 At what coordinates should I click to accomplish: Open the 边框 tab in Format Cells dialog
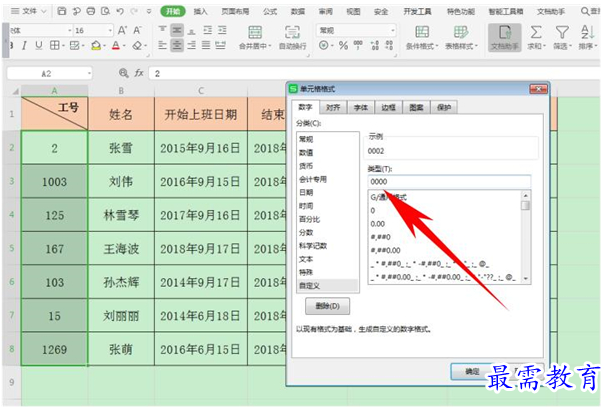point(388,108)
